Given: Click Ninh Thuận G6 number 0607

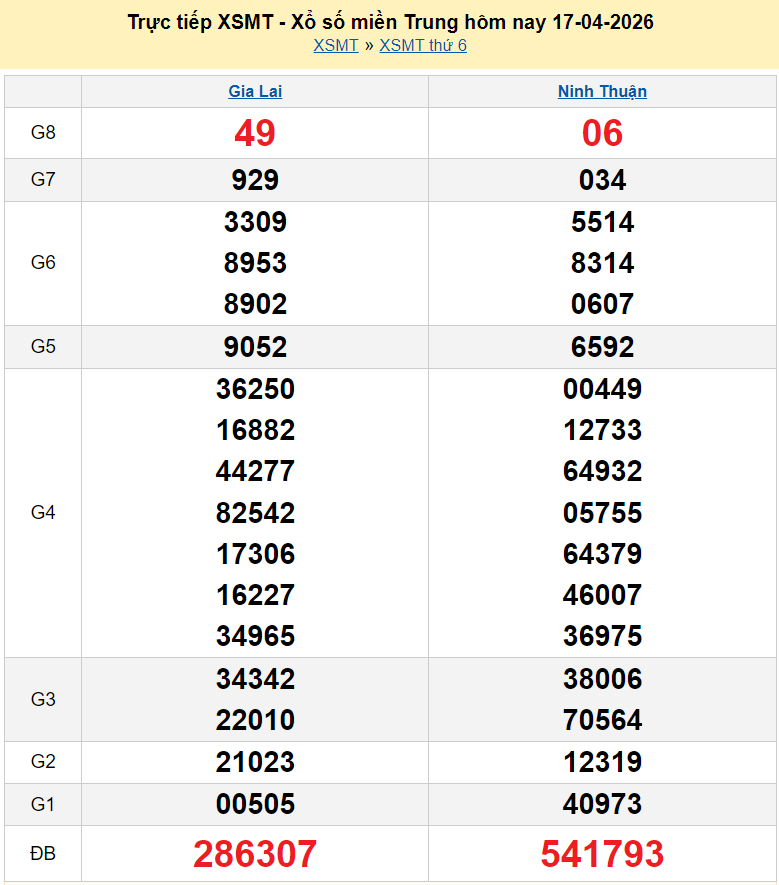Looking at the screenshot, I should click(x=602, y=304).
